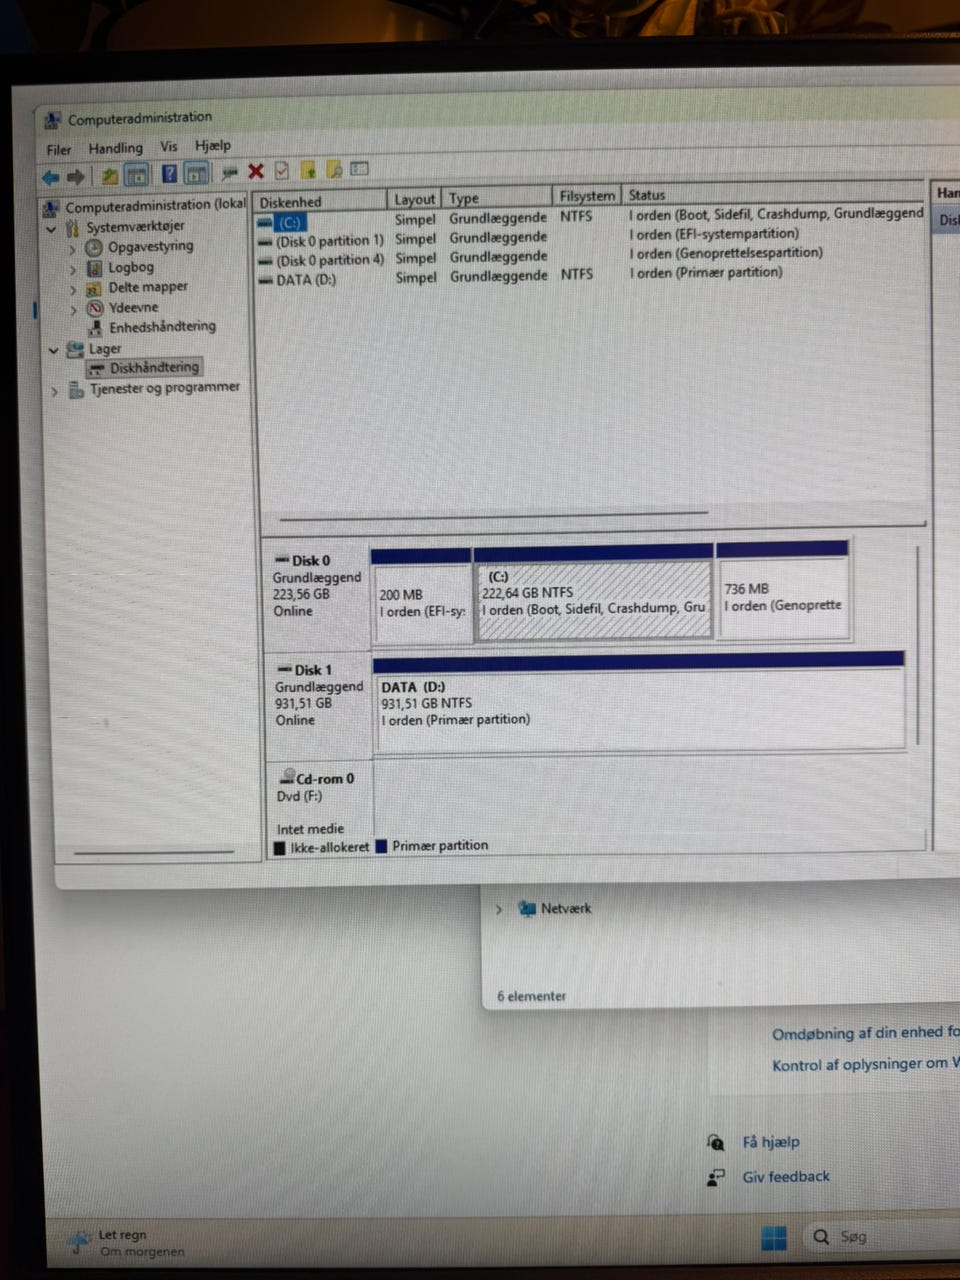960x1280 pixels.
Task: Select the (C:) 222,64 GB partition block
Action: click(x=594, y=592)
